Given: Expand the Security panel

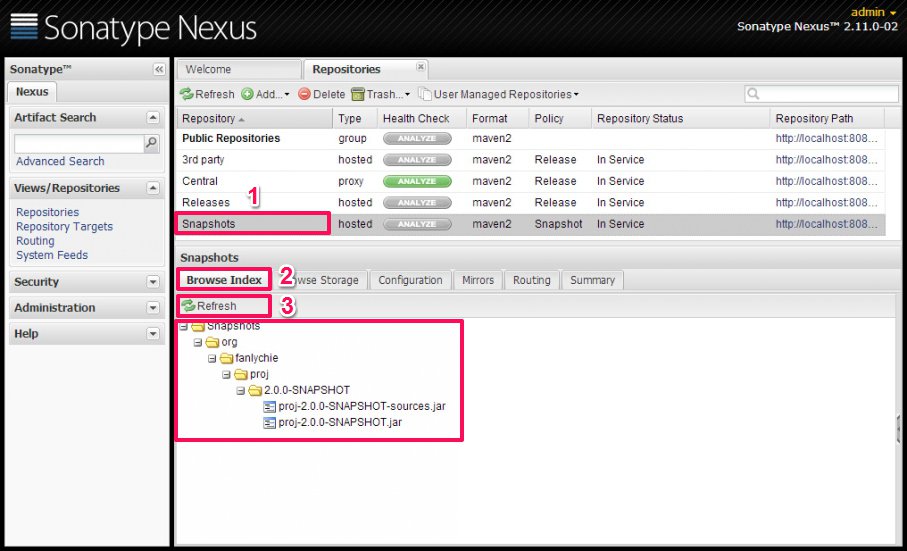Looking at the screenshot, I should click(x=153, y=282).
